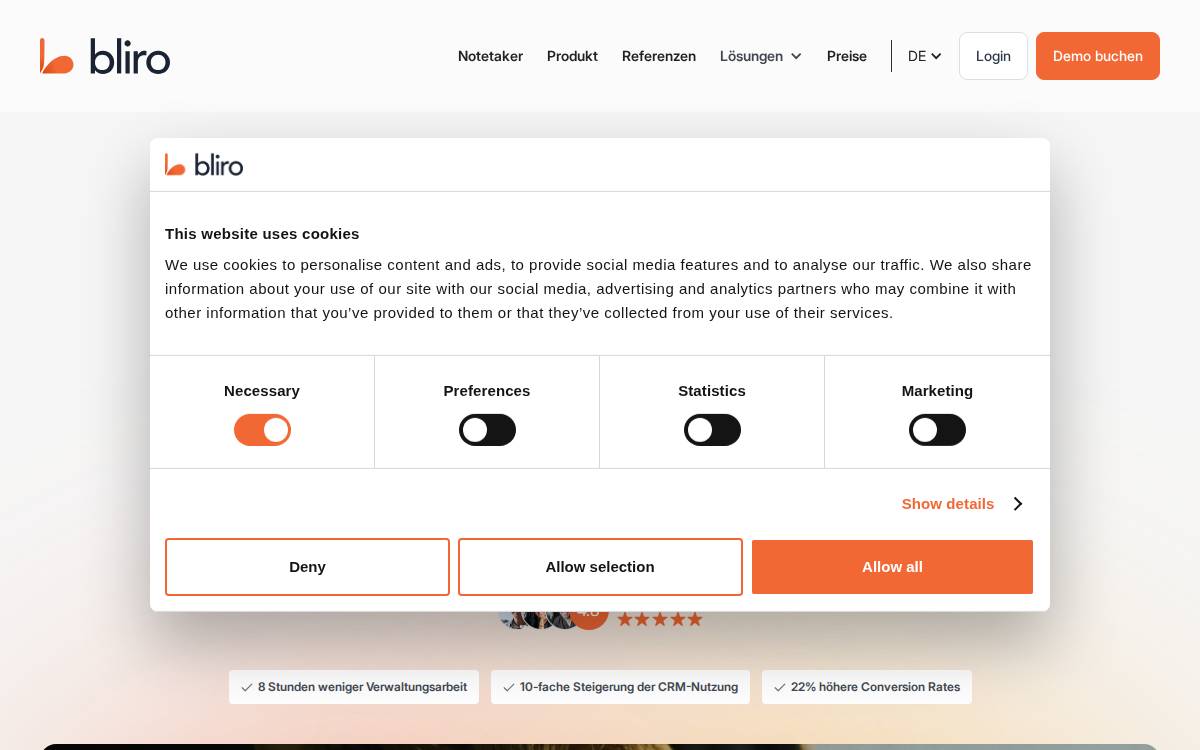
Task: Deny all cookies
Action: pyautogui.click(x=307, y=567)
